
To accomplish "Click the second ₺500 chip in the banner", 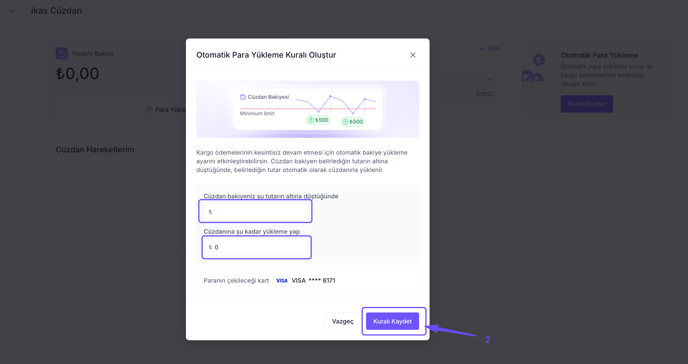I will 353,121.
